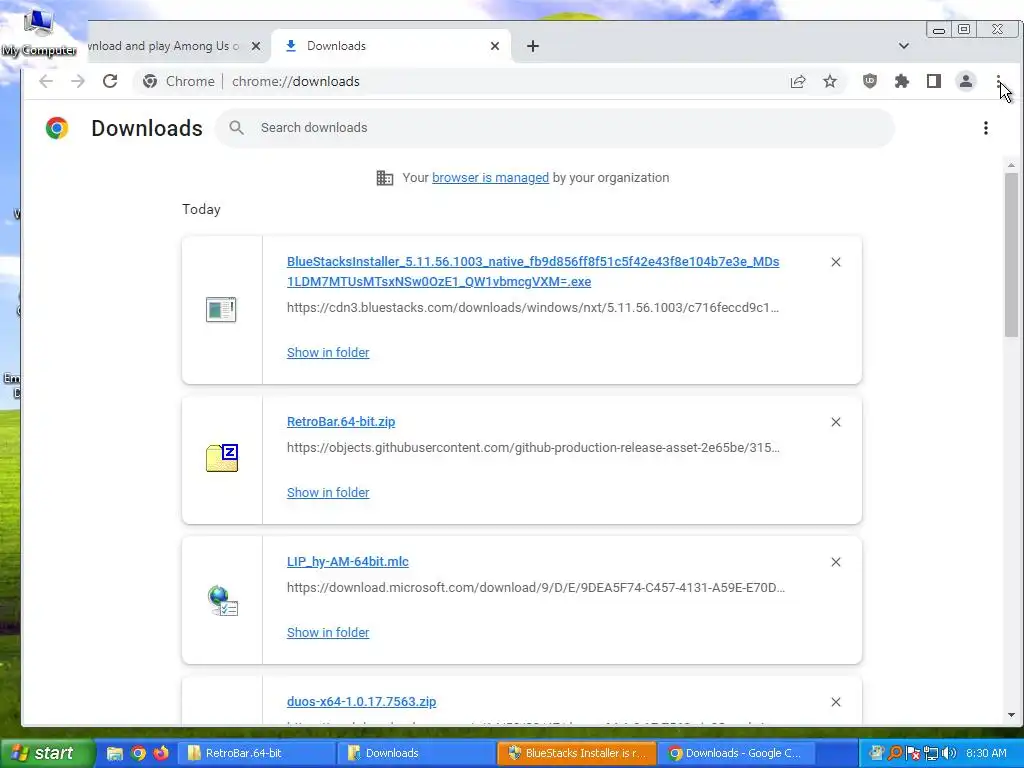Click the download.microsoft.com source URL text

tap(536, 588)
